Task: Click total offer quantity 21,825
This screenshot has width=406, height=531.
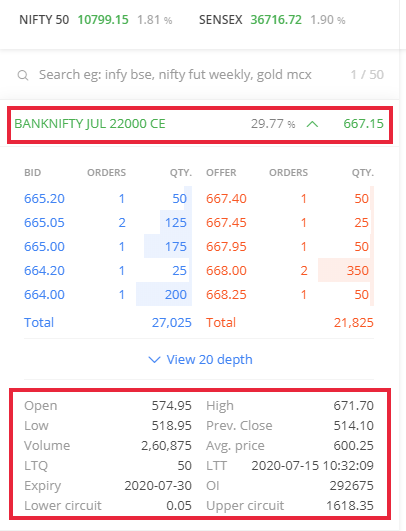Action: [x=354, y=323]
